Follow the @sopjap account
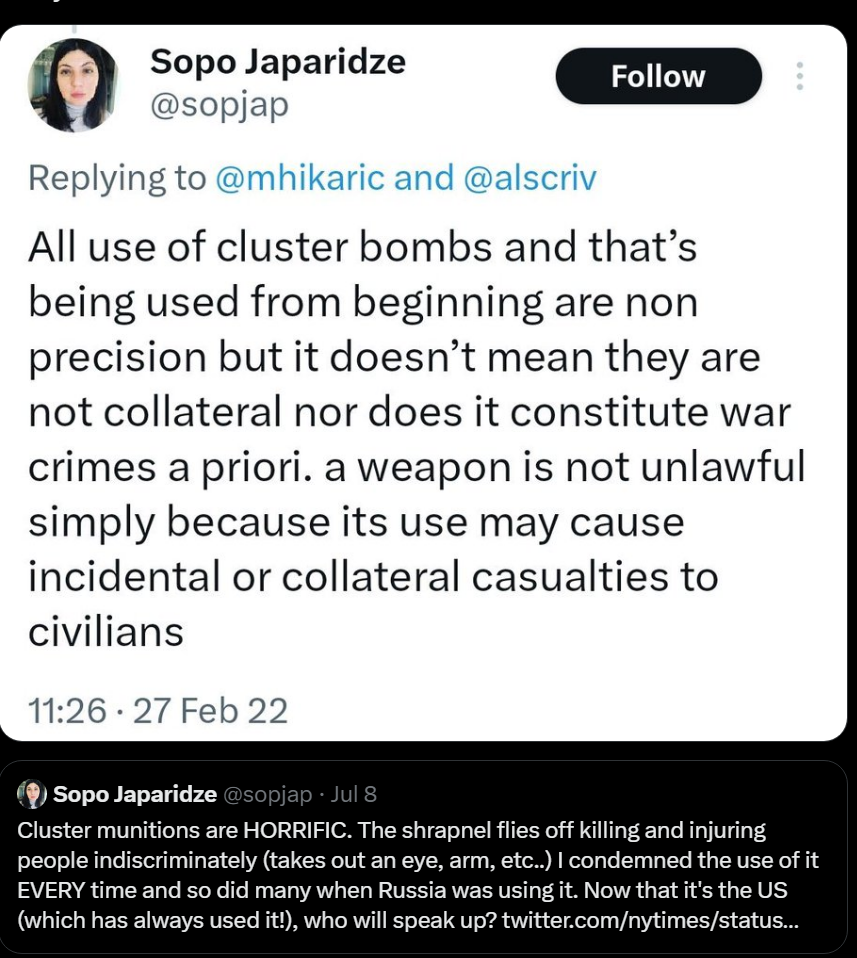Viewport: 857px width, 958px height. (658, 76)
